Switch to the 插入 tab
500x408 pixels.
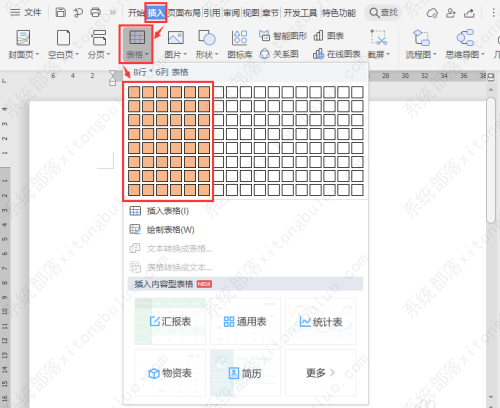(156, 13)
